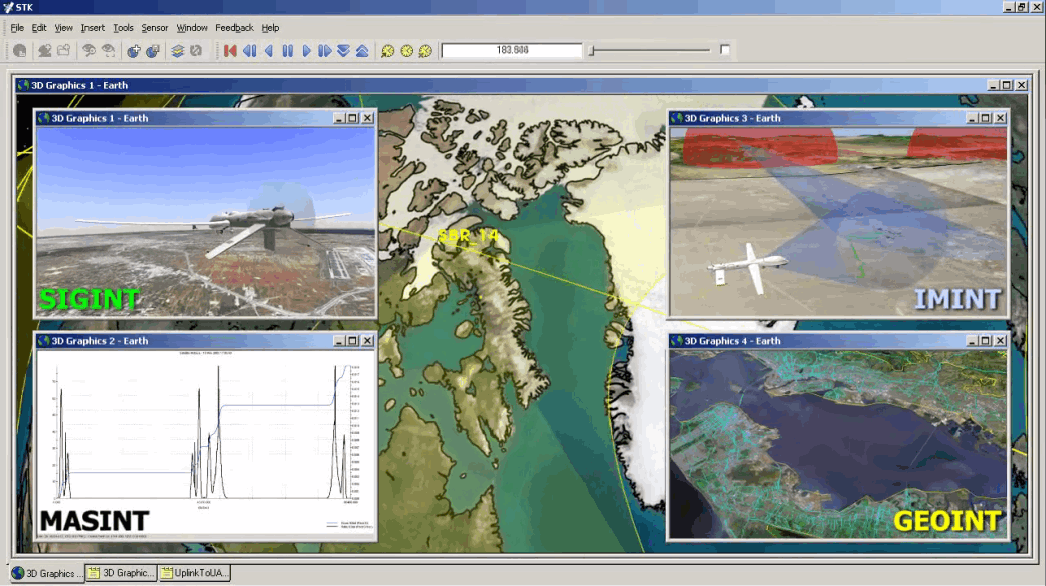Image resolution: width=1046 pixels, height=586 pixels.
Task: Click the animation time field showing 183.808
Action: tap(512, 50)
